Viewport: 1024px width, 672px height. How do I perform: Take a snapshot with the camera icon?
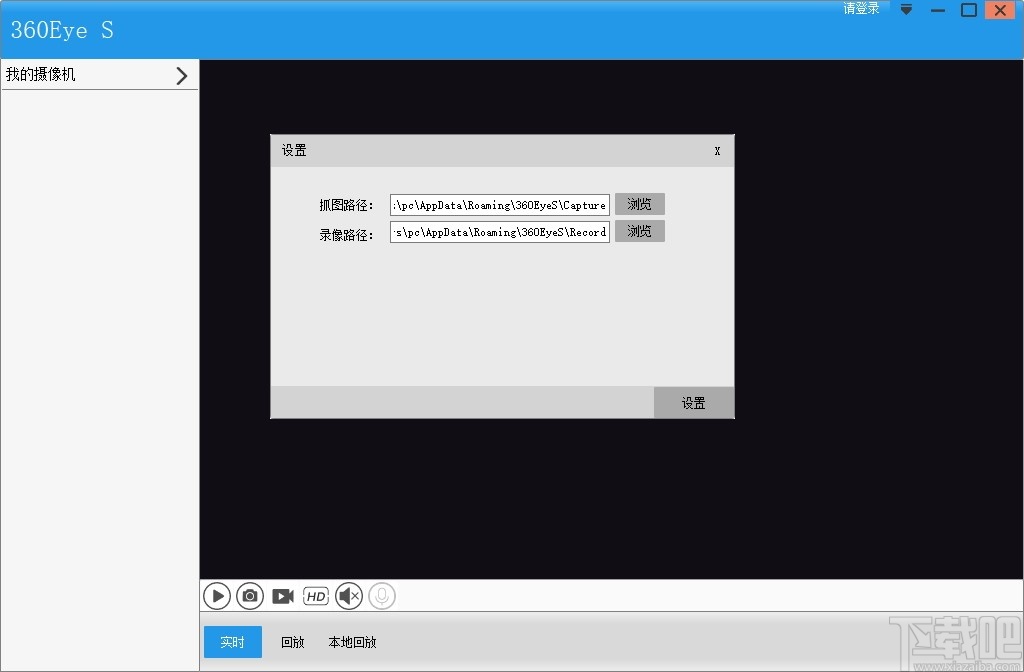[x=250, y=596]
